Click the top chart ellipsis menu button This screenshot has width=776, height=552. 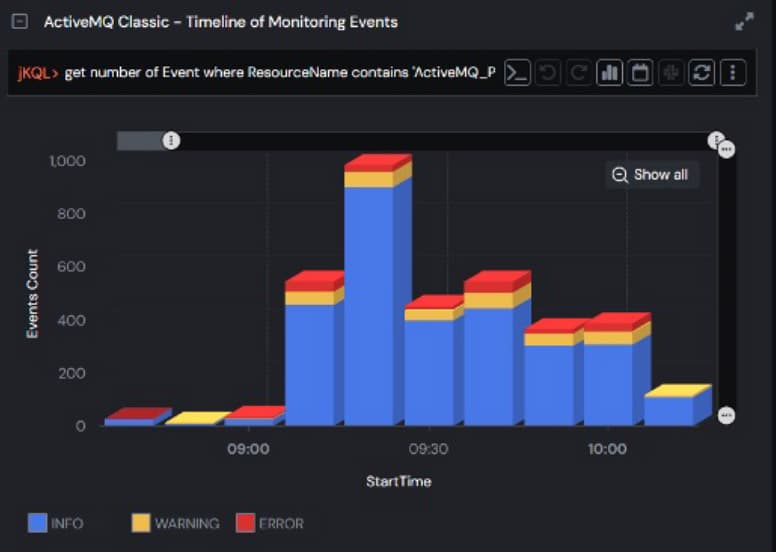pos(727,149)
